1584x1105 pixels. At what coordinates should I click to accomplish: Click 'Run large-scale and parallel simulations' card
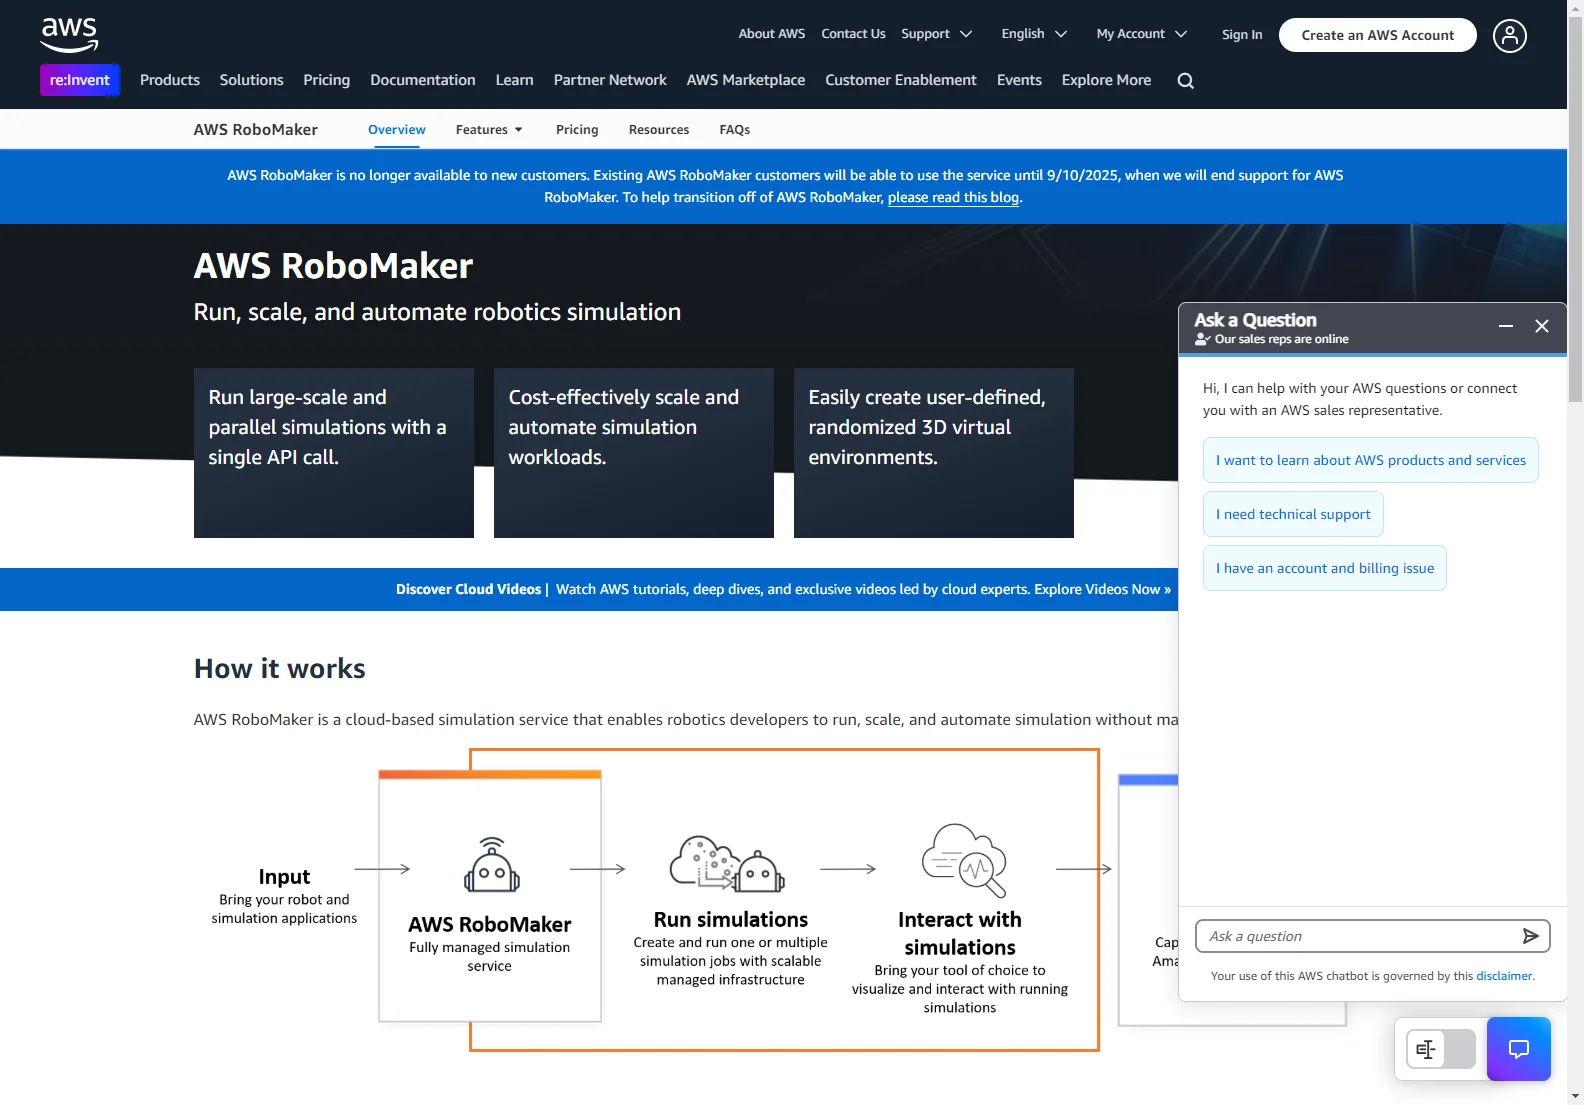point(334,453)
